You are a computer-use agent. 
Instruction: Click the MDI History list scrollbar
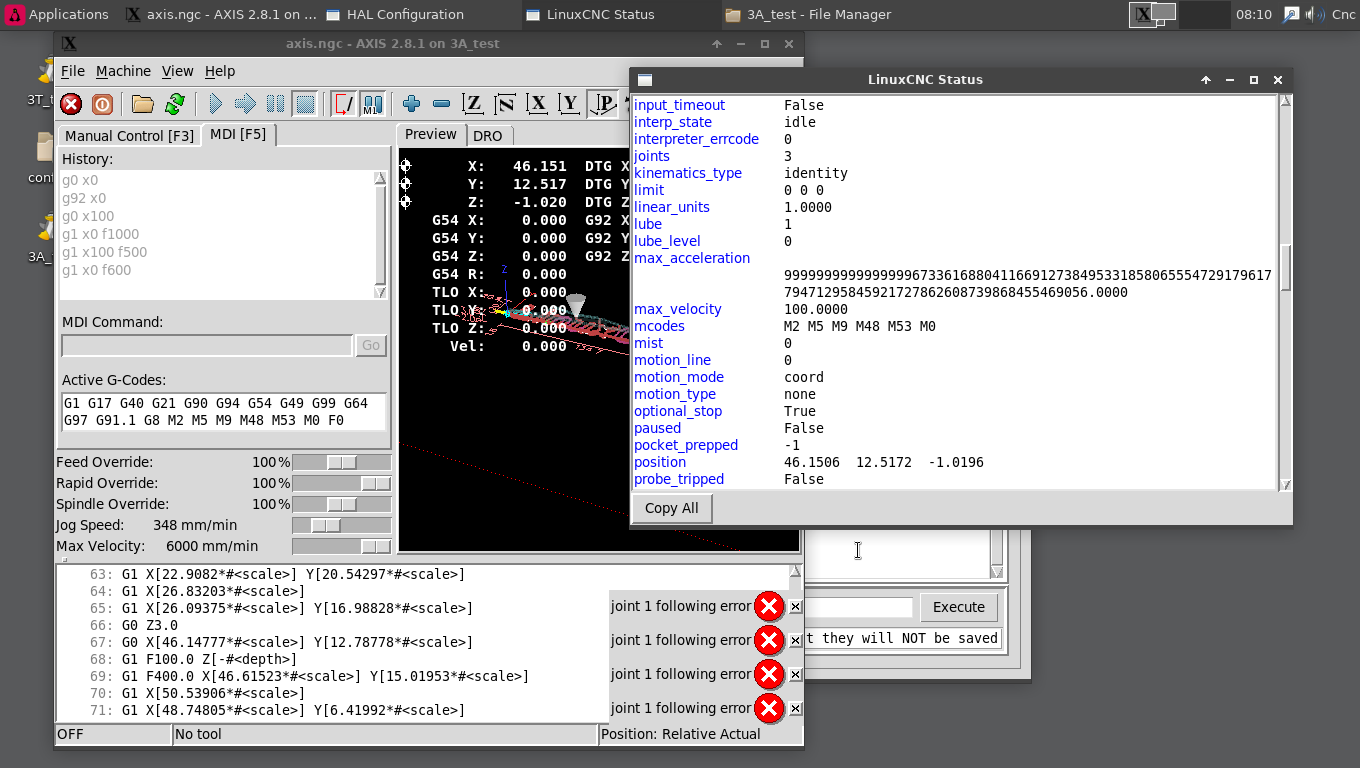[380, 235]
